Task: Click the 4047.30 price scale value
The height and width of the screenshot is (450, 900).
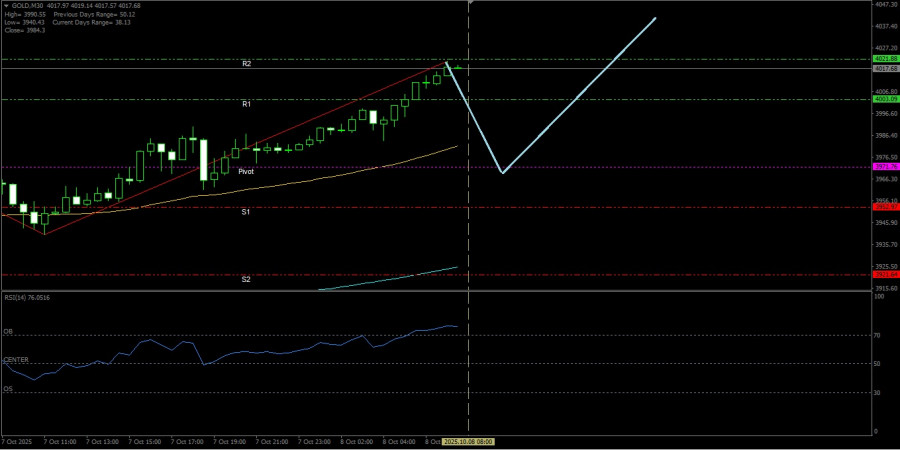Action: (x=886, y=4)
